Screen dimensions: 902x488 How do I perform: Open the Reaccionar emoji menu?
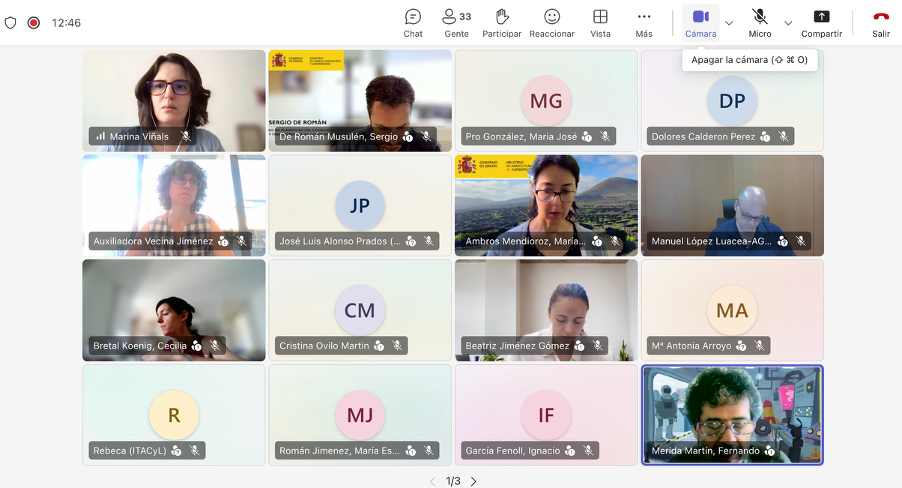pyautogui.click(x=552, y=23)
